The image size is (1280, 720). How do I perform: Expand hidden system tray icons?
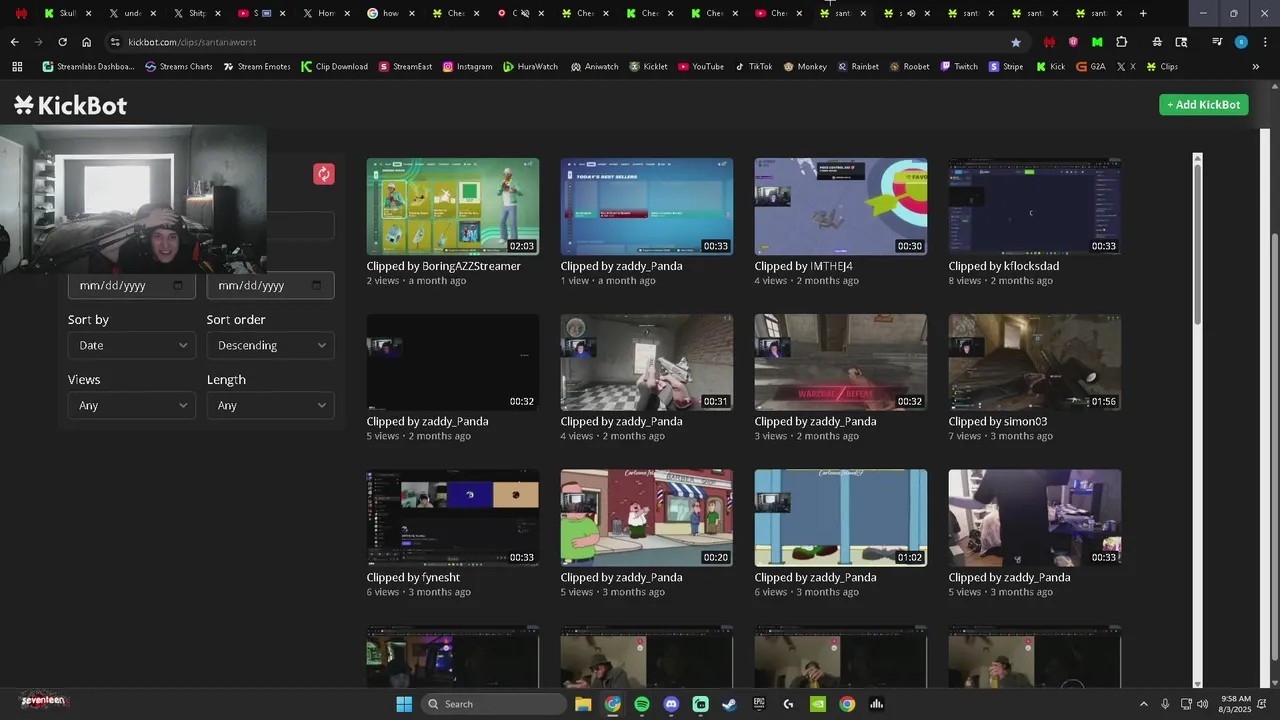(1145, 704)
